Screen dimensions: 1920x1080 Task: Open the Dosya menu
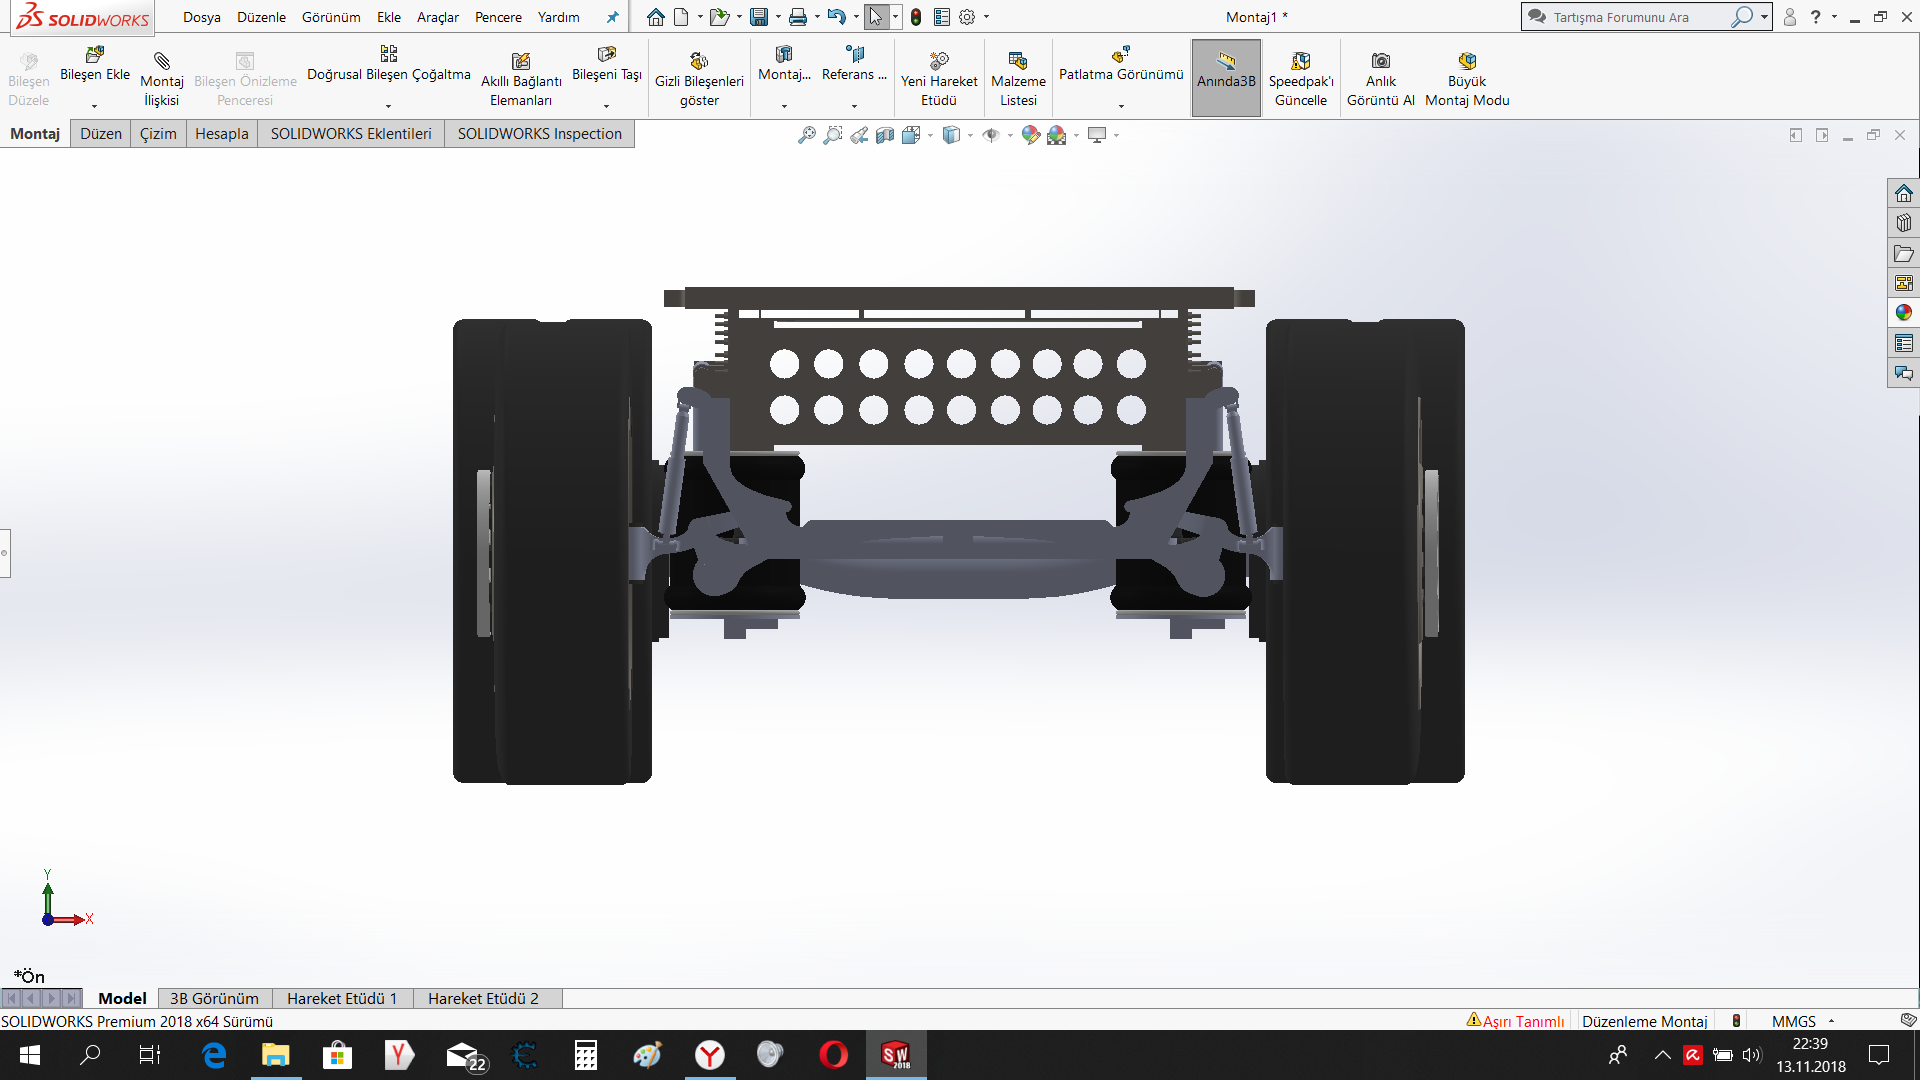(x=202, y=17)
